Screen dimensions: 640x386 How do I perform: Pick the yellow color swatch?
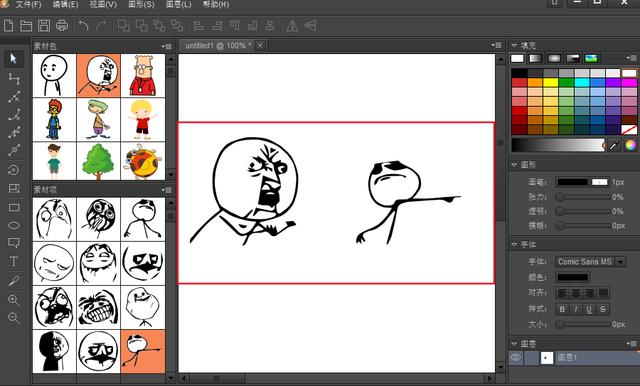coord(551,83)
